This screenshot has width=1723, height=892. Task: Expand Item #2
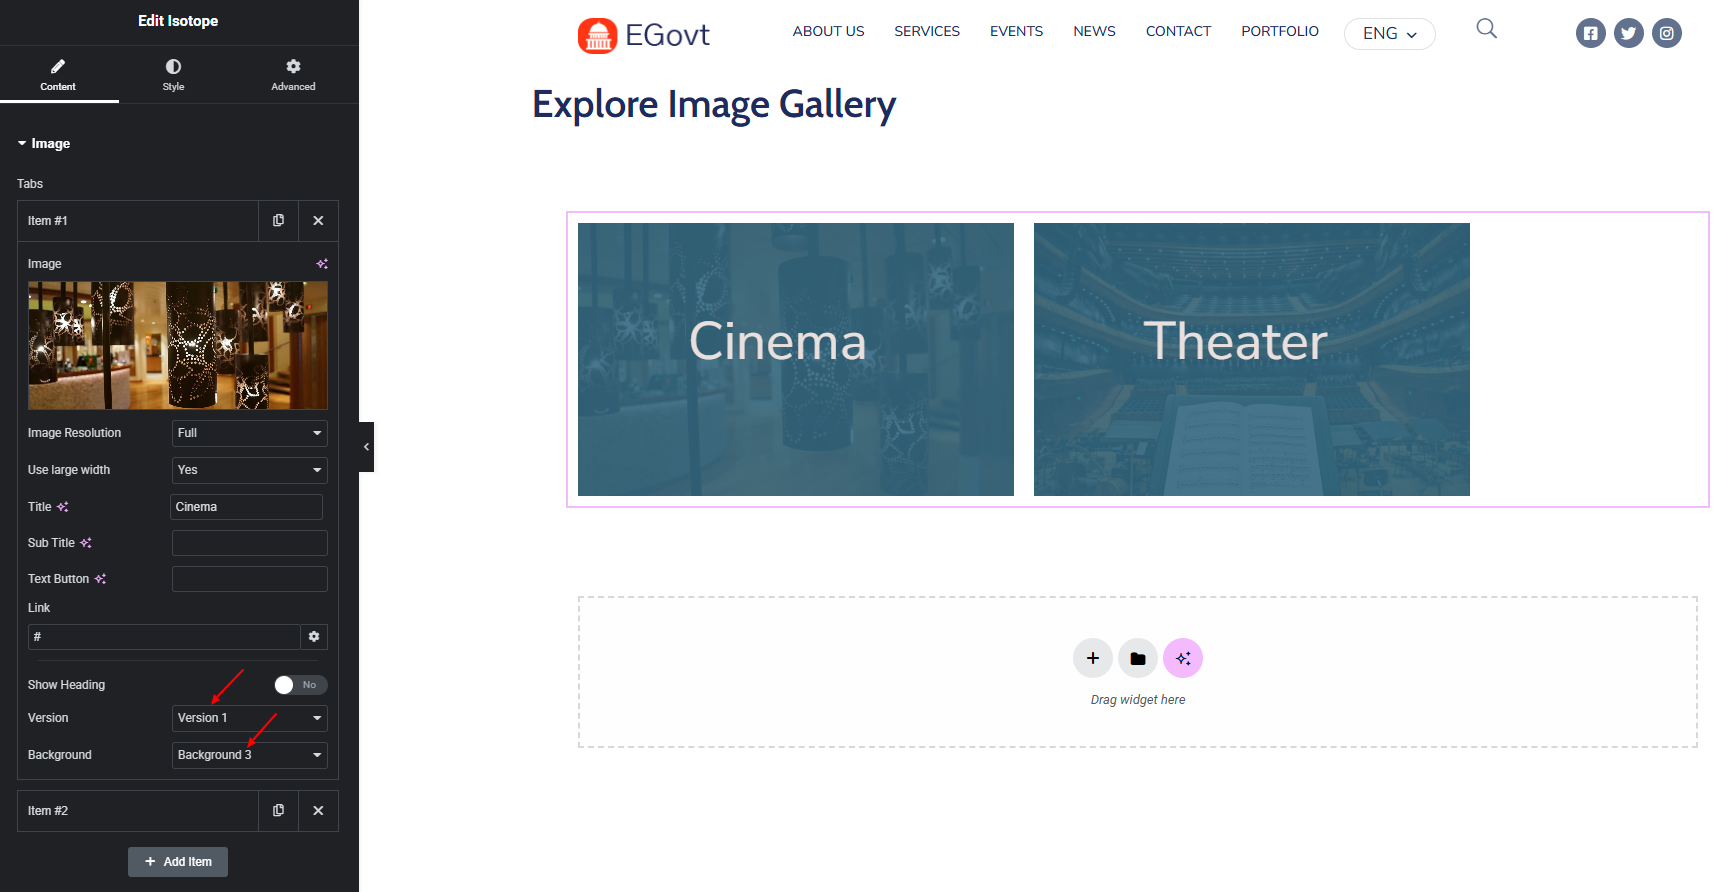pos(137,811)
